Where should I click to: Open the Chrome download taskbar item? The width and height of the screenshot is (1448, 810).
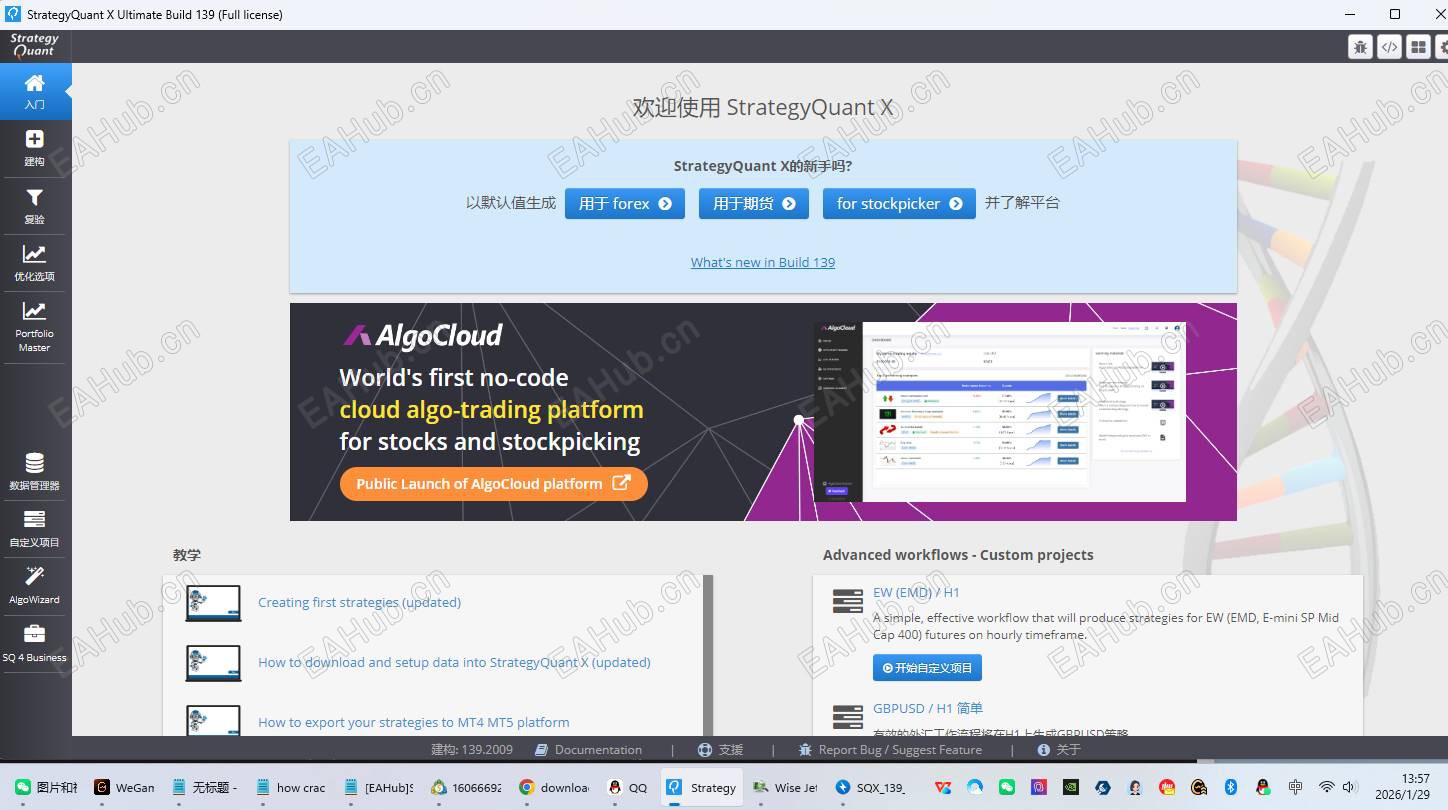(x=554, y=788)
